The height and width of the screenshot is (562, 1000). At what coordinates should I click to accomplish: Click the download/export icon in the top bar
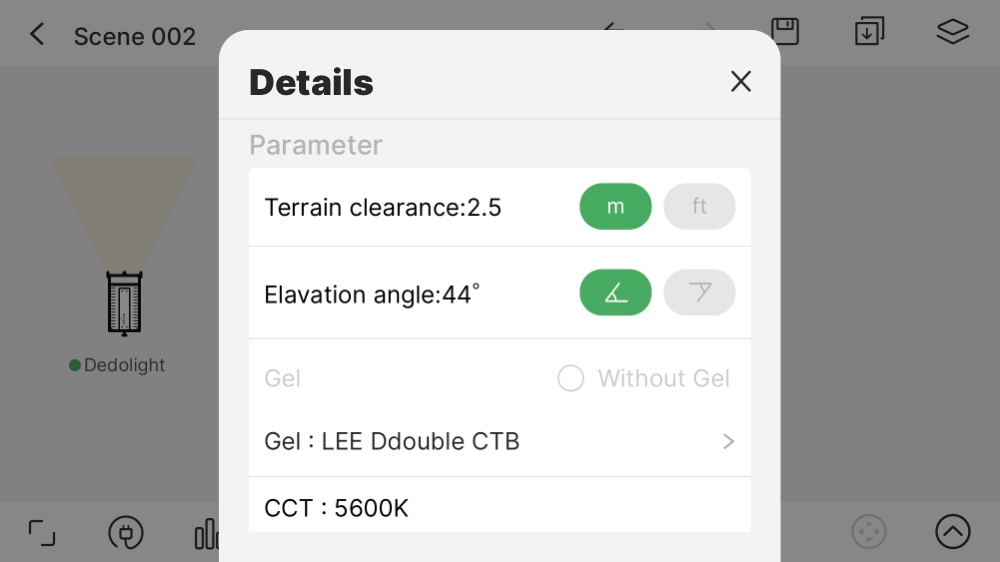(869, 32)
